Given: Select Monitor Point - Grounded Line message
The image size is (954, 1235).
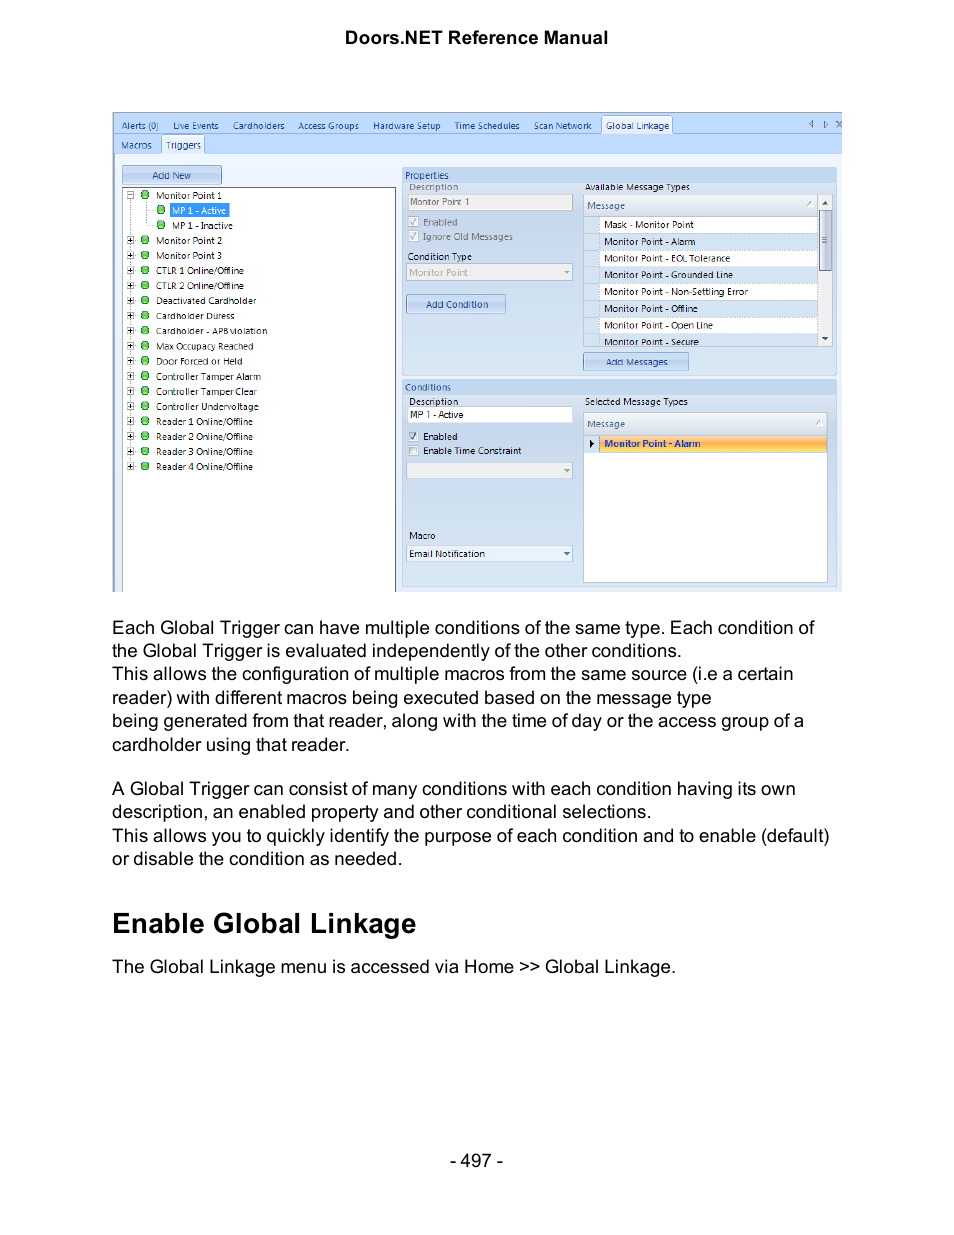Looking at the screenshot, I should pyautogui.click(x=708, y=275).
